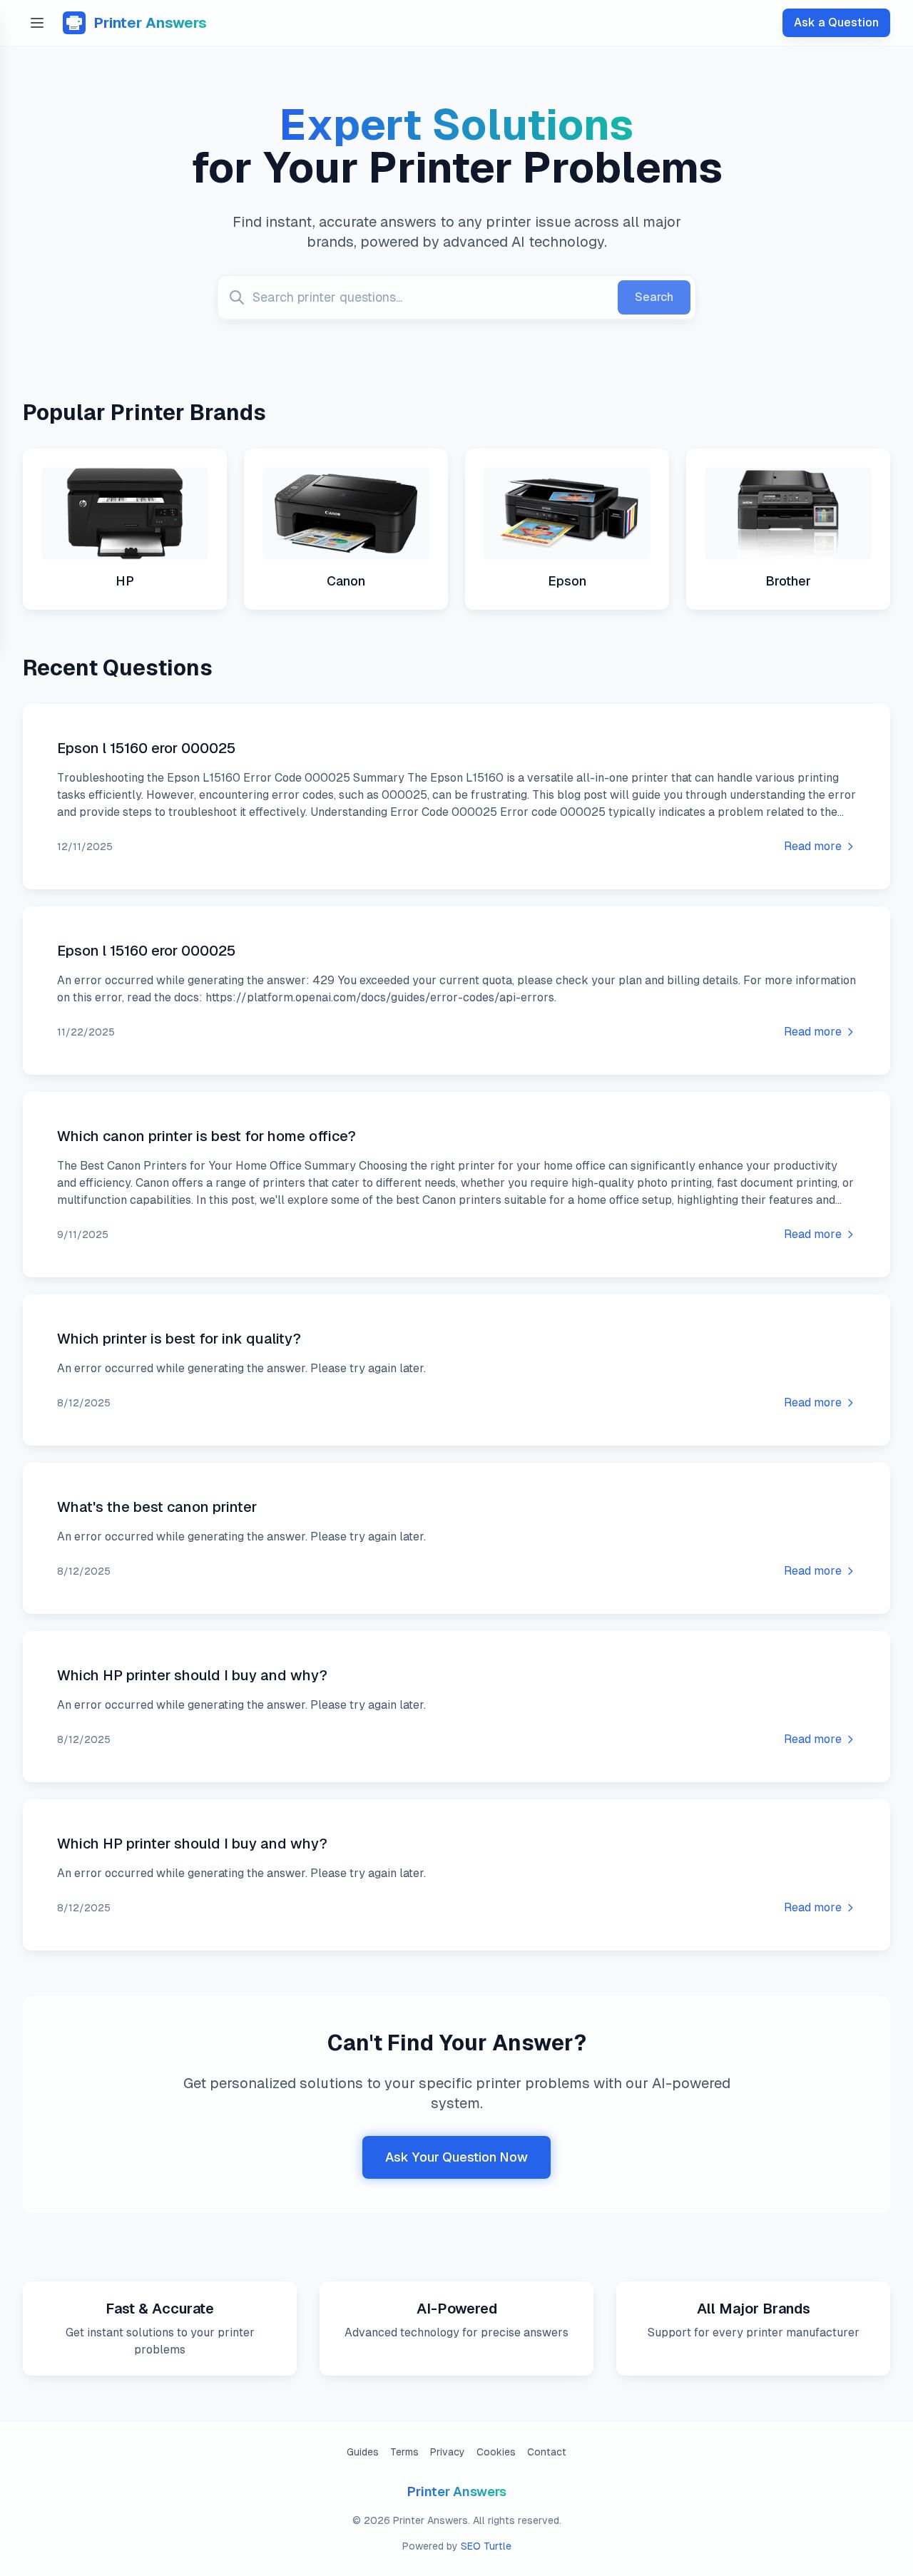The height and width of the screenshot is (2576, 913).
Task: Open Guides footer link
Action: click(x=362, y=2451)
